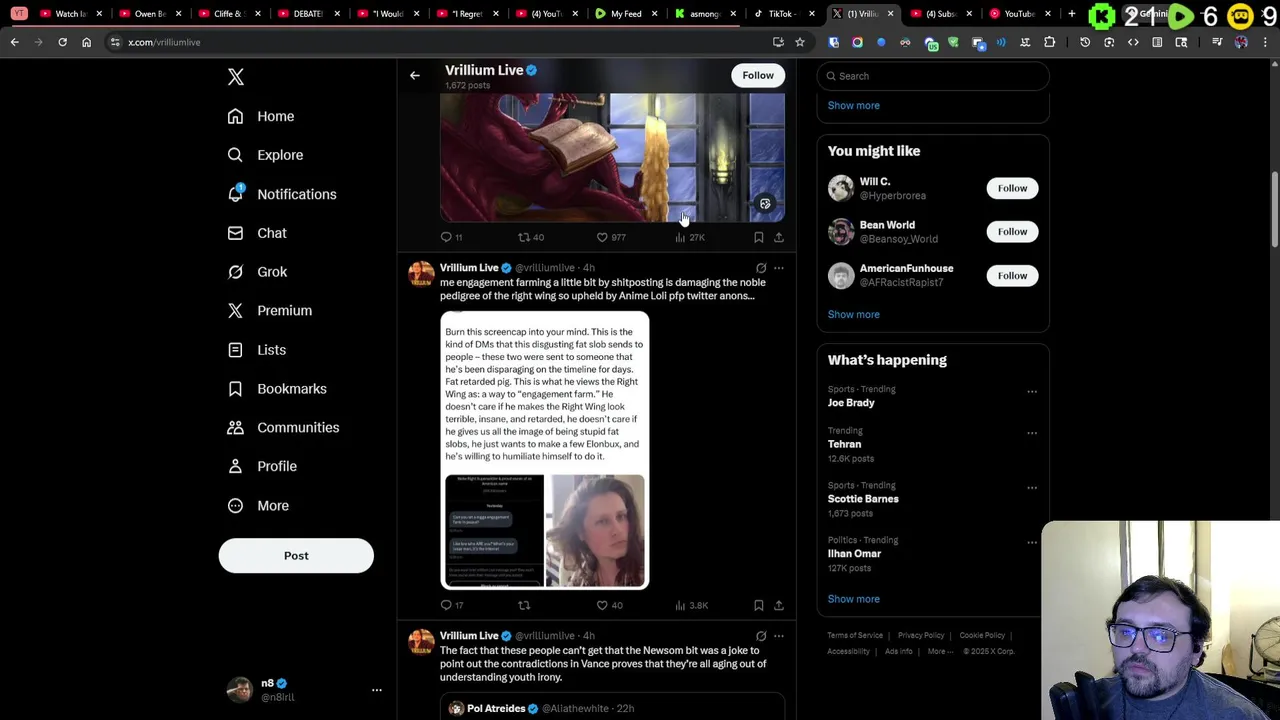Like the post with 977 likes

610,238
